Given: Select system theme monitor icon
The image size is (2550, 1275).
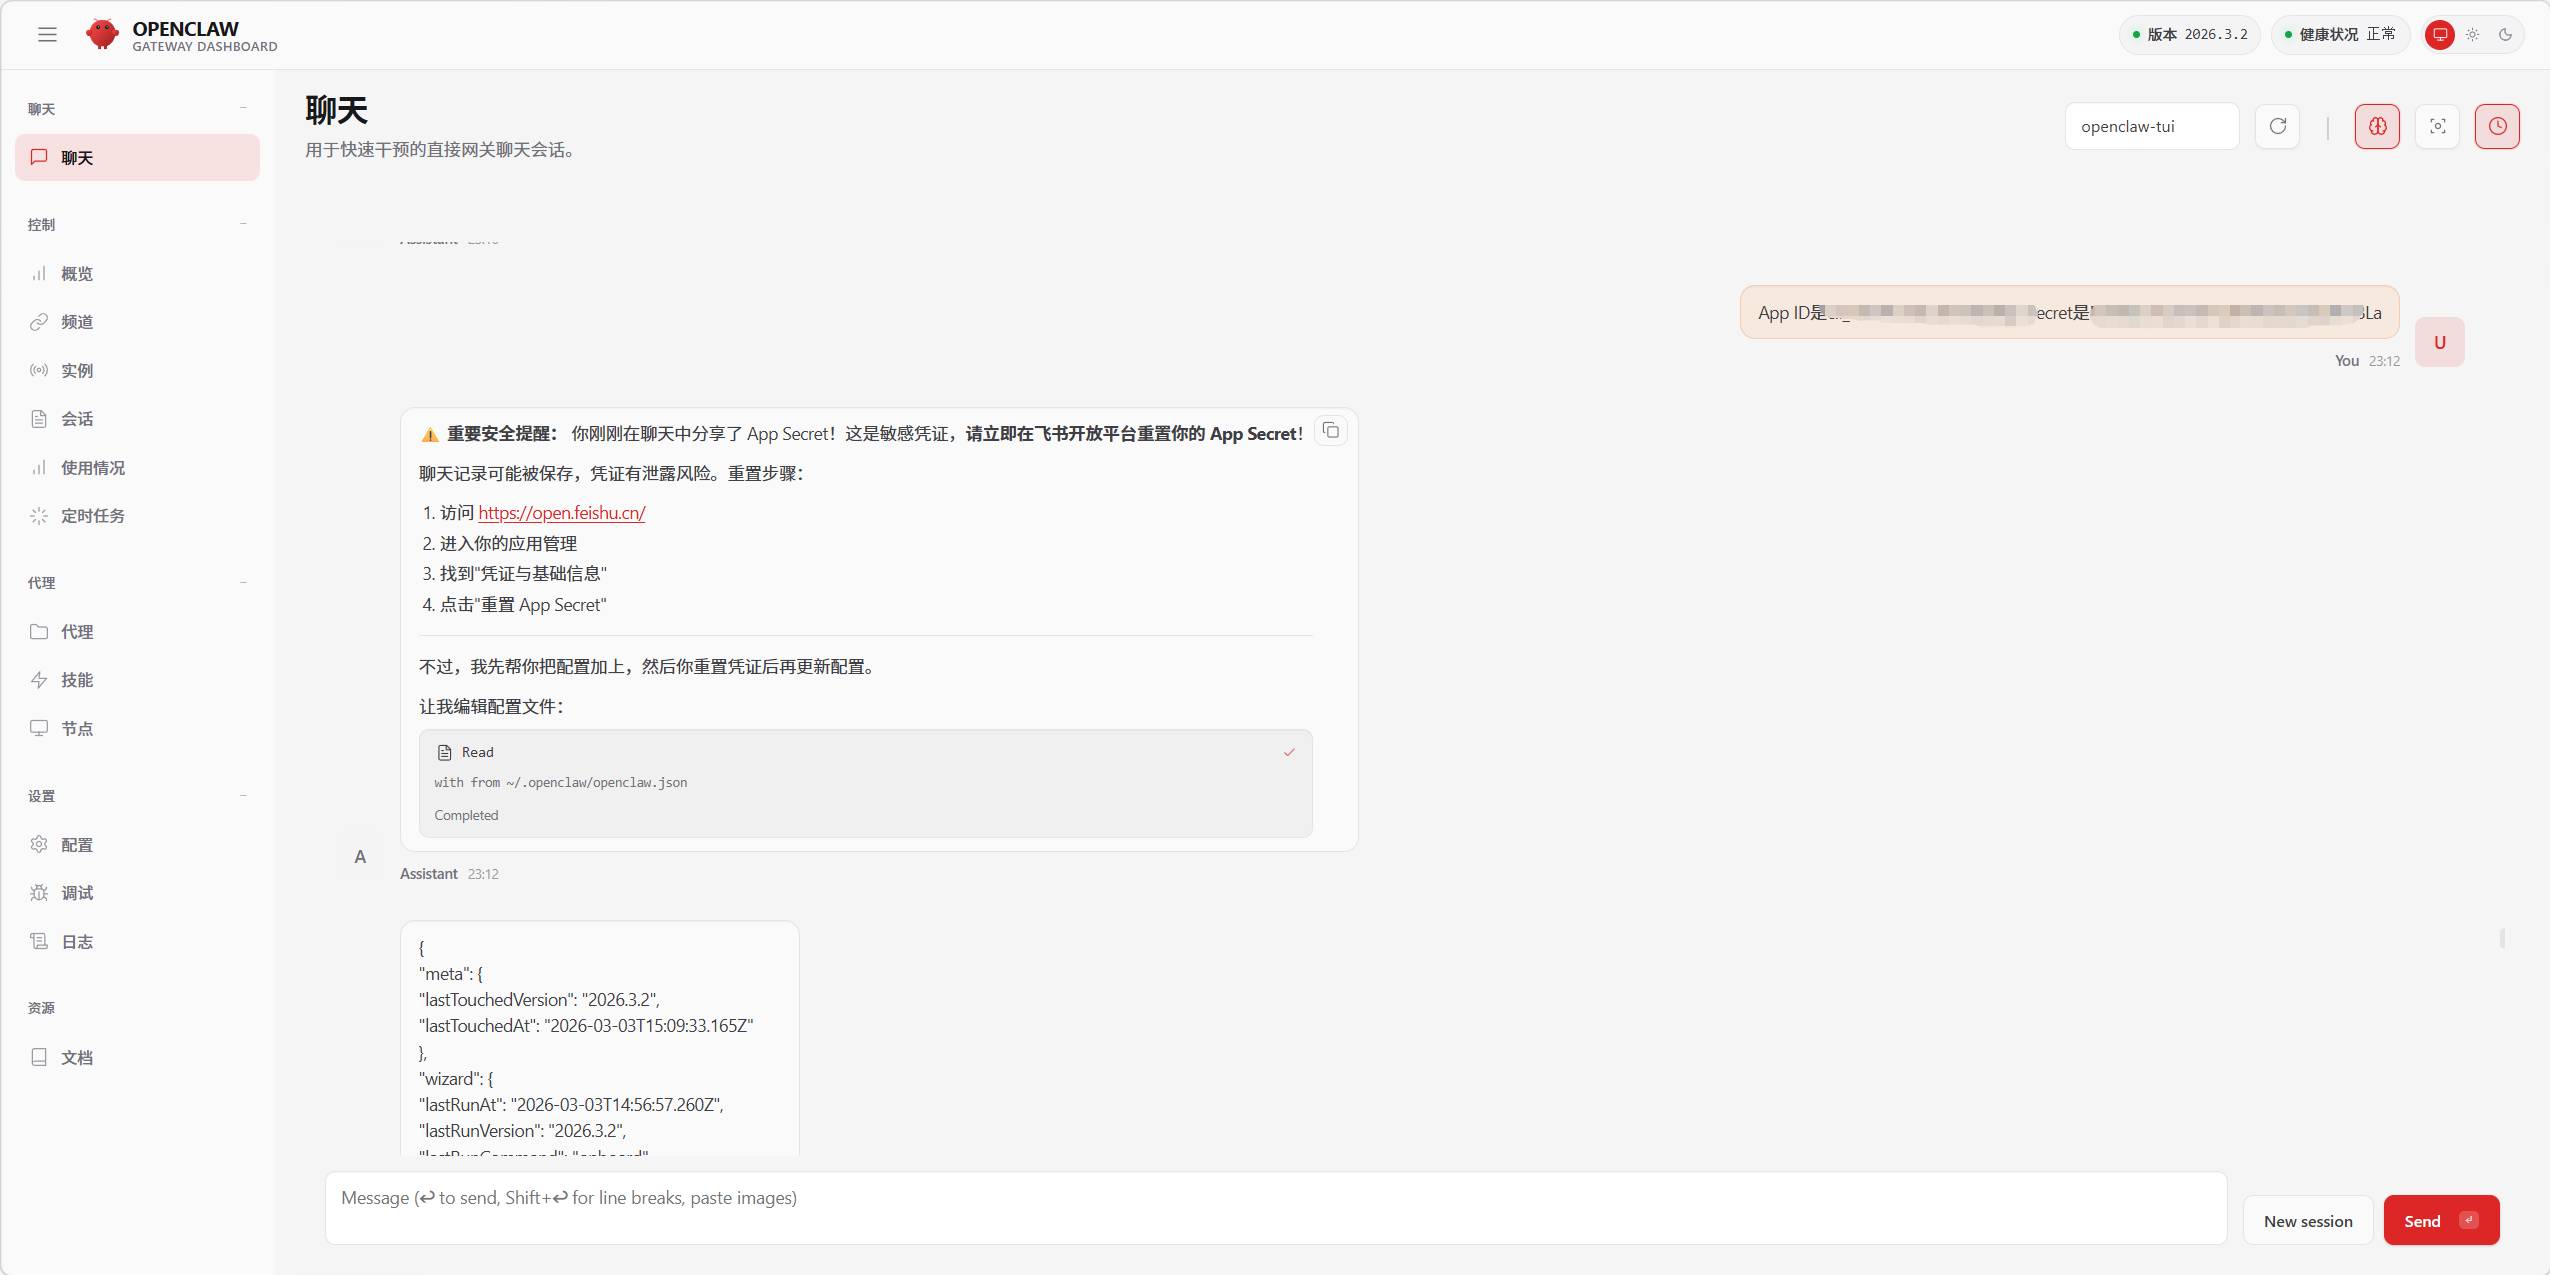Looking at the screenshot, I should point(2440,35).
